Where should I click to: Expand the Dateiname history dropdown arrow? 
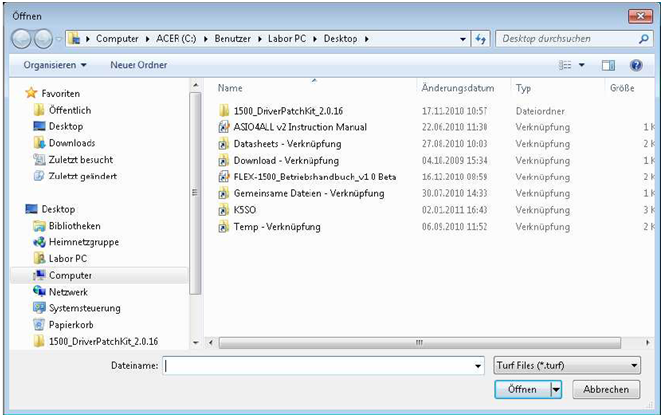point(477,366)
